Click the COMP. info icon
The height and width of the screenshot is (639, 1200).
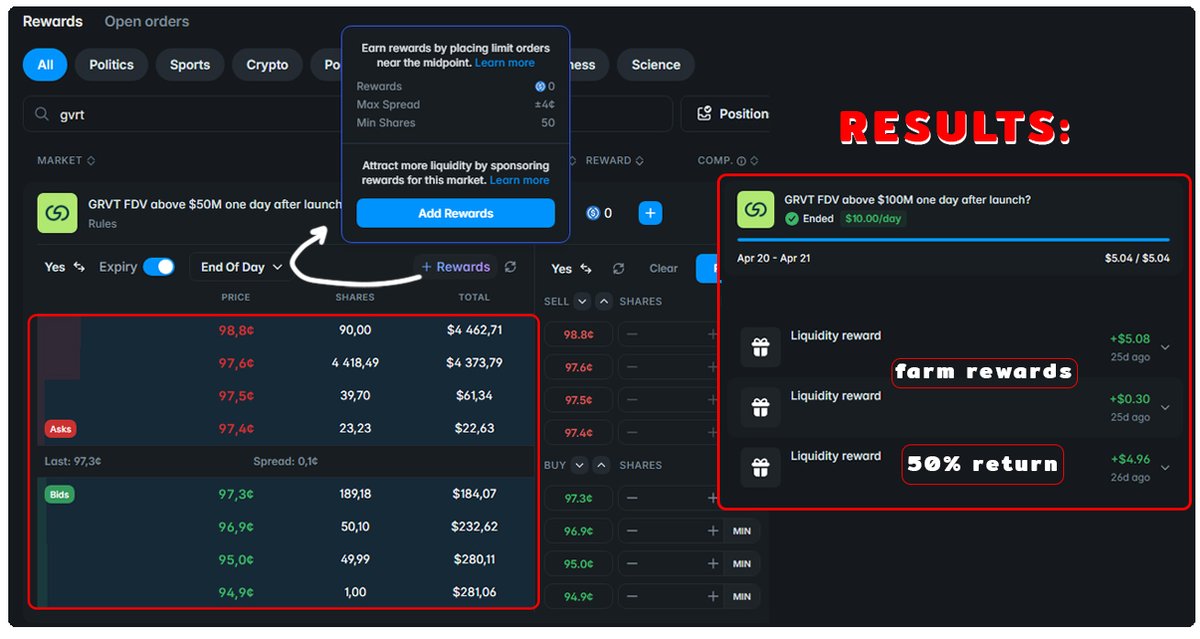[741, 161]
